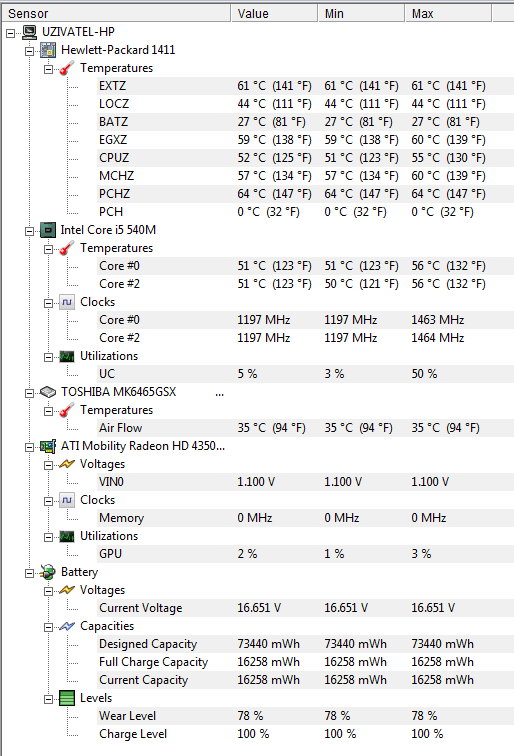Click the Max column header
This screenshot has height=756, width=514.
click(x=448, y=14)
